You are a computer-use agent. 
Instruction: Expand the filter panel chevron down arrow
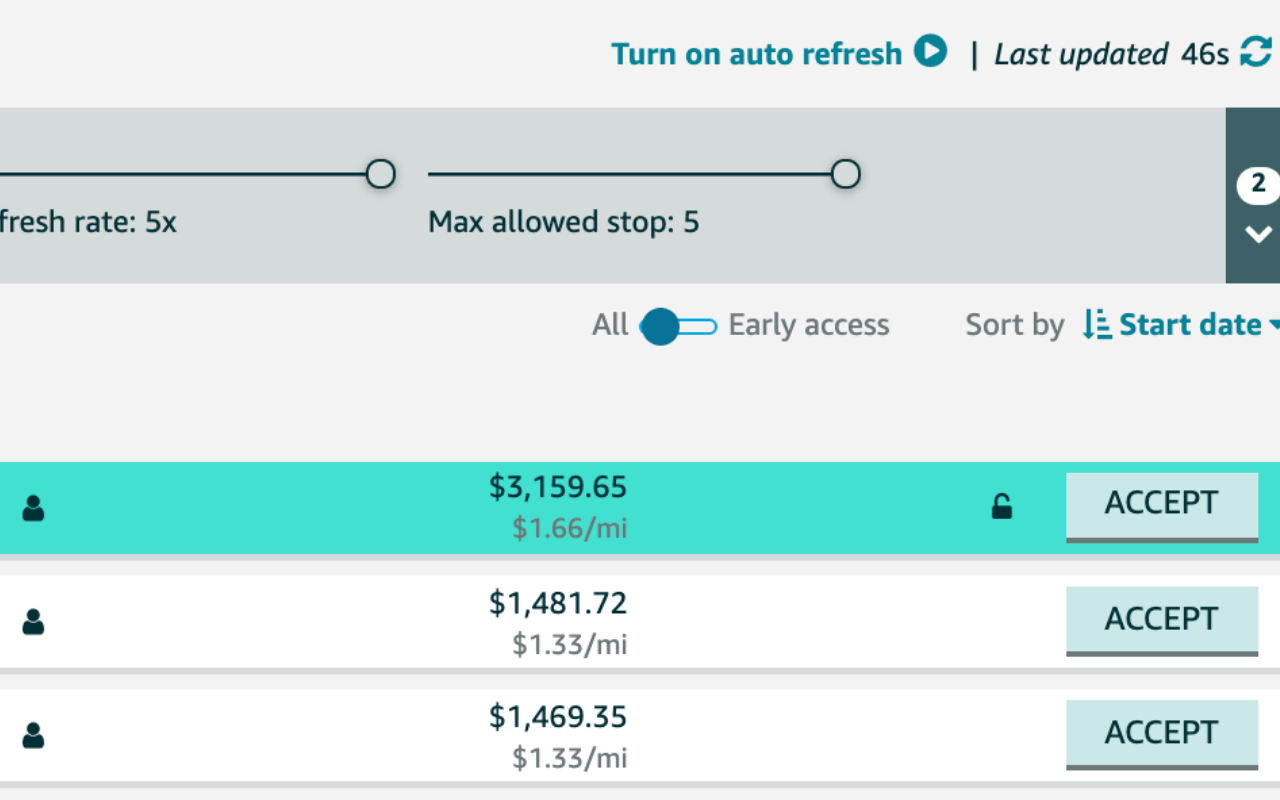1258,235
